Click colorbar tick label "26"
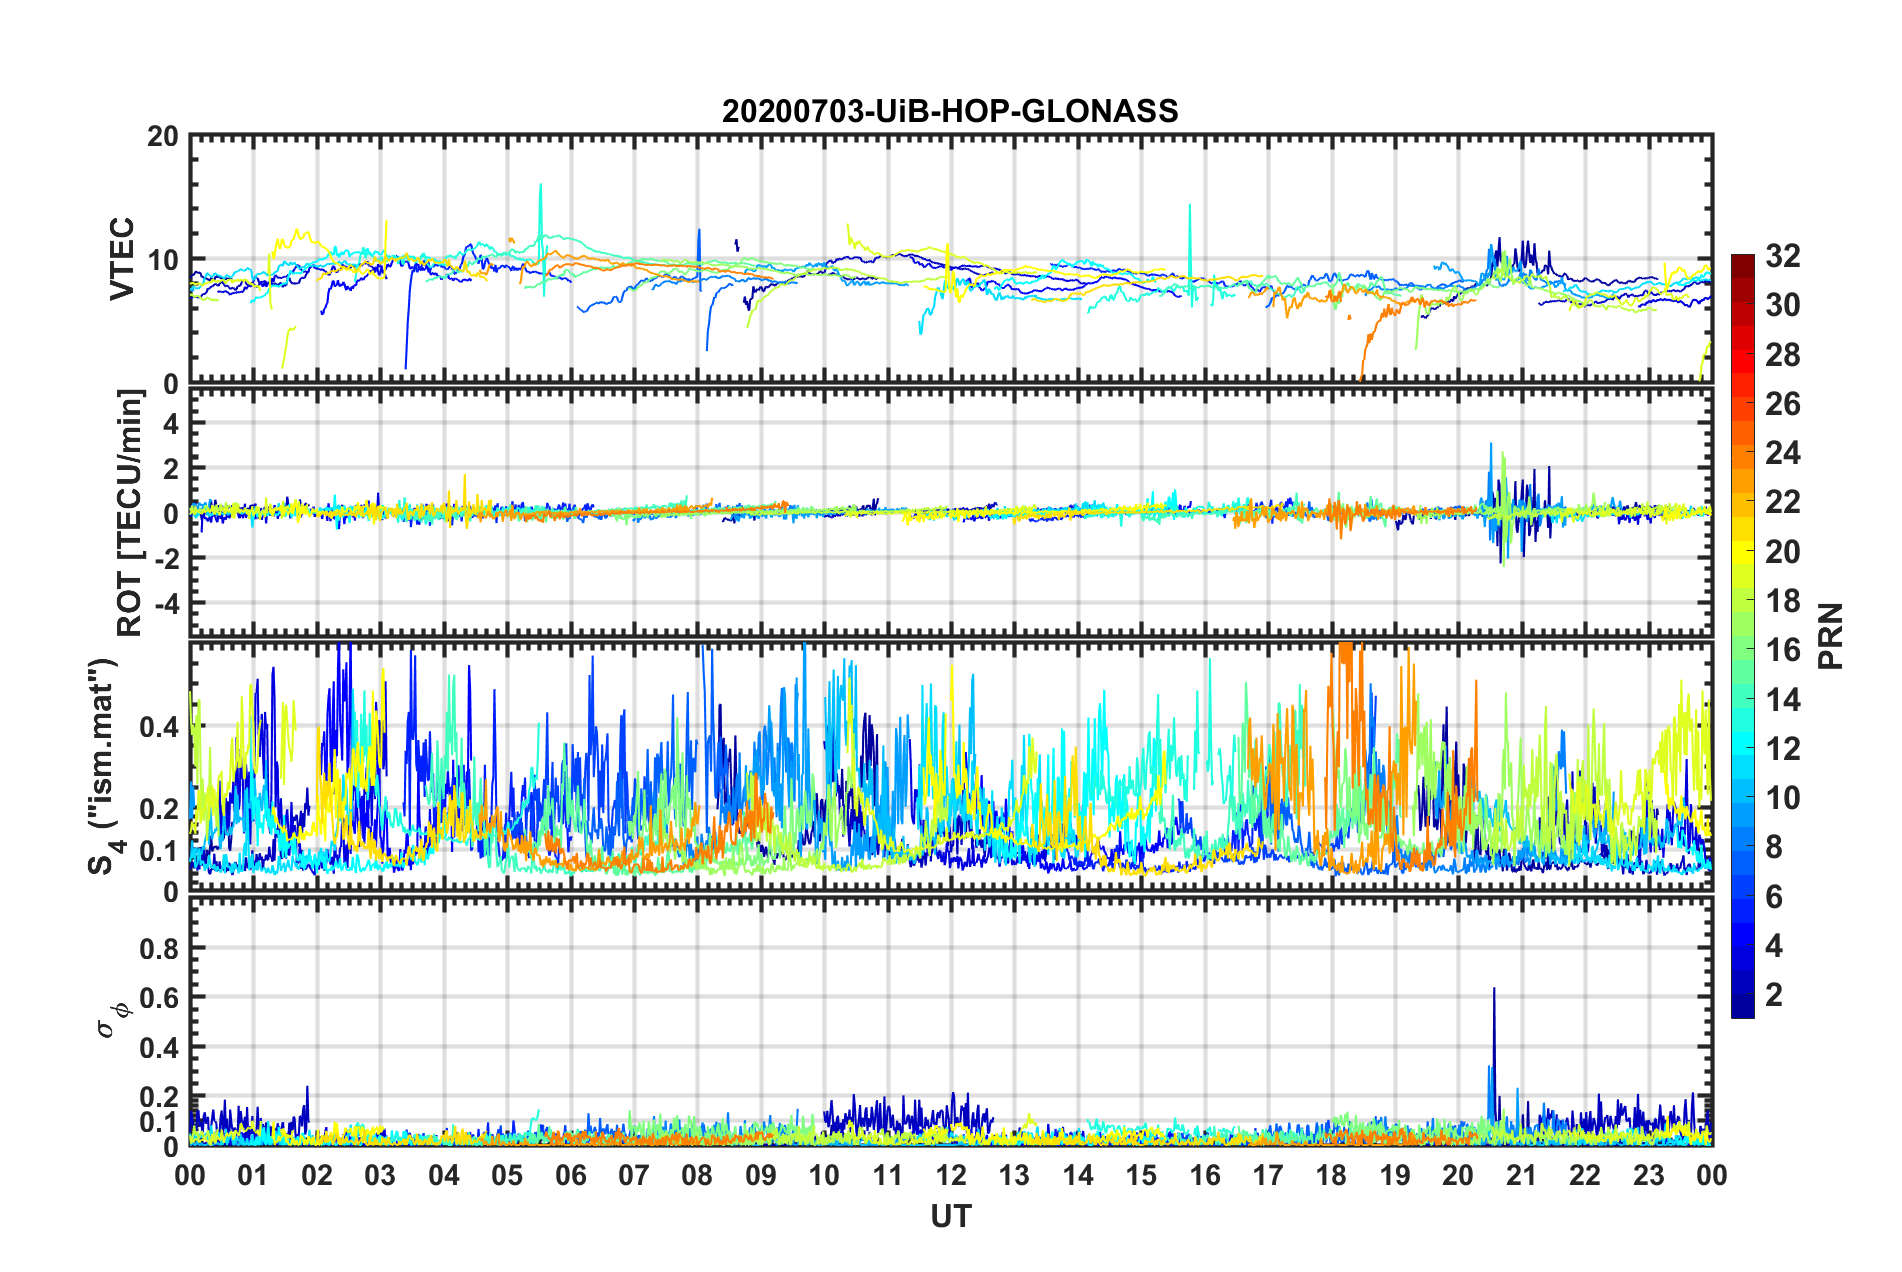This screenshot has height=1272, width=1902. pos(1782,404)
